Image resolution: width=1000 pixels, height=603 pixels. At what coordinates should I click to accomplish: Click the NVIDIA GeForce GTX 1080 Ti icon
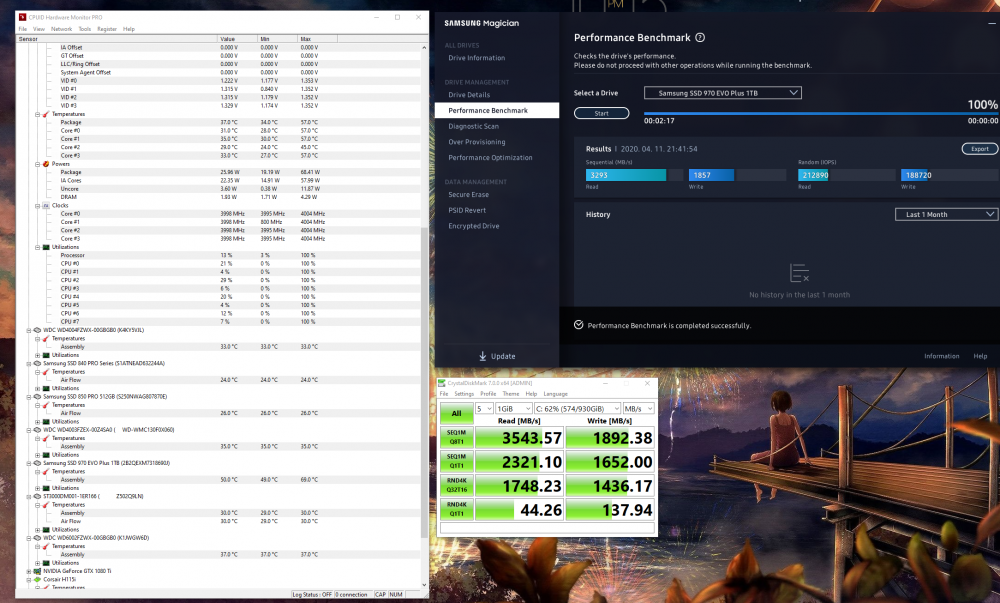coord(37,571)
